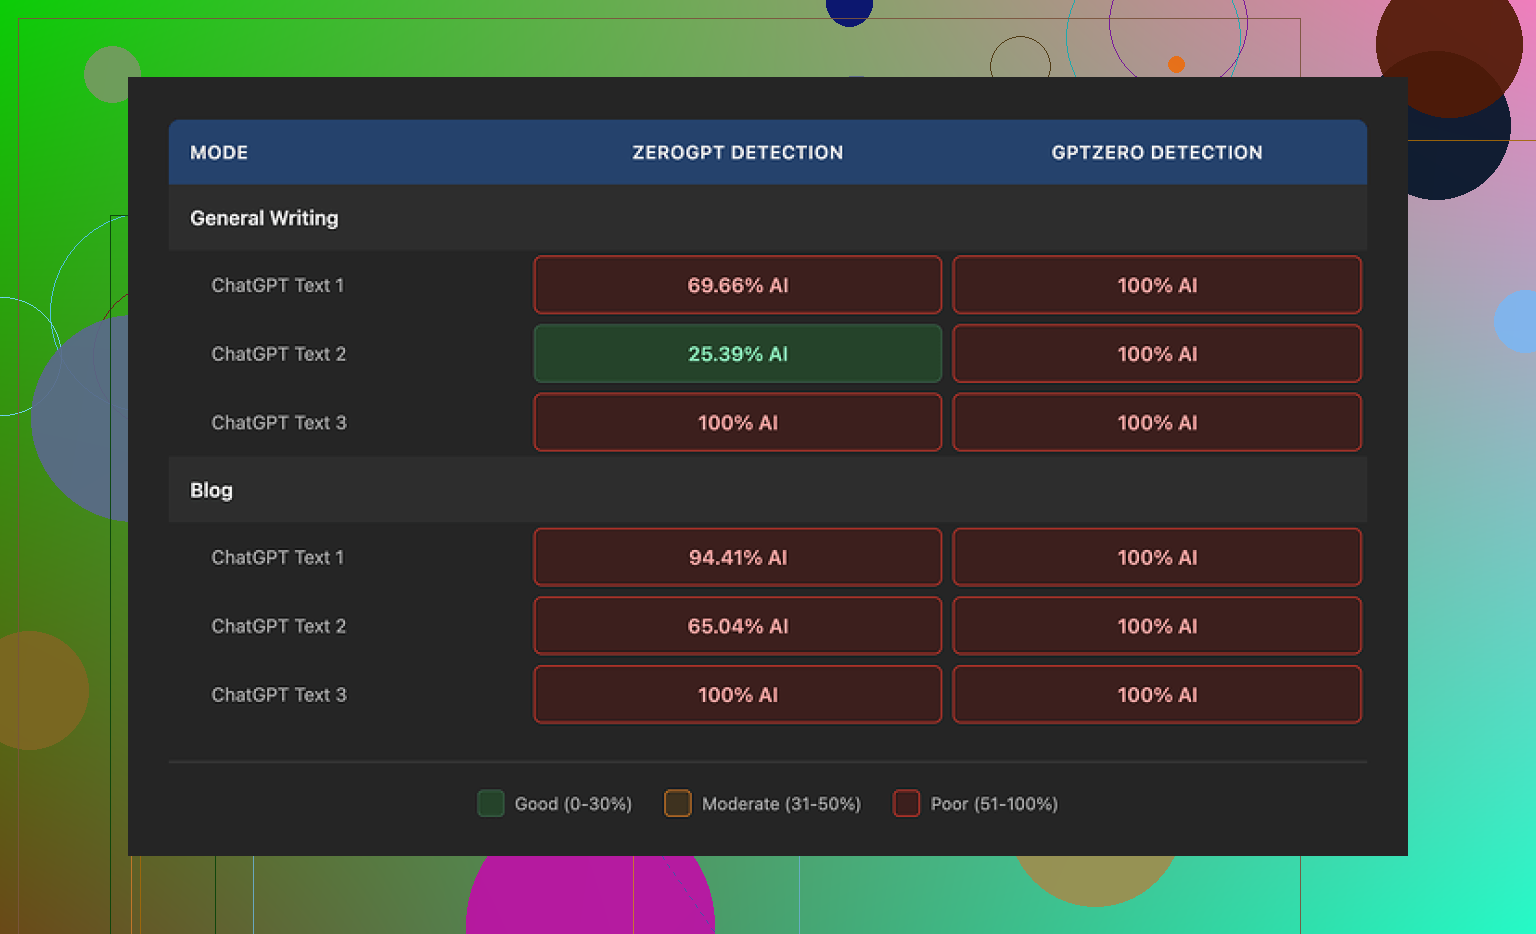1536x934 pixels.
Task: Select the General Writing section heading
Action: [264, 218]
